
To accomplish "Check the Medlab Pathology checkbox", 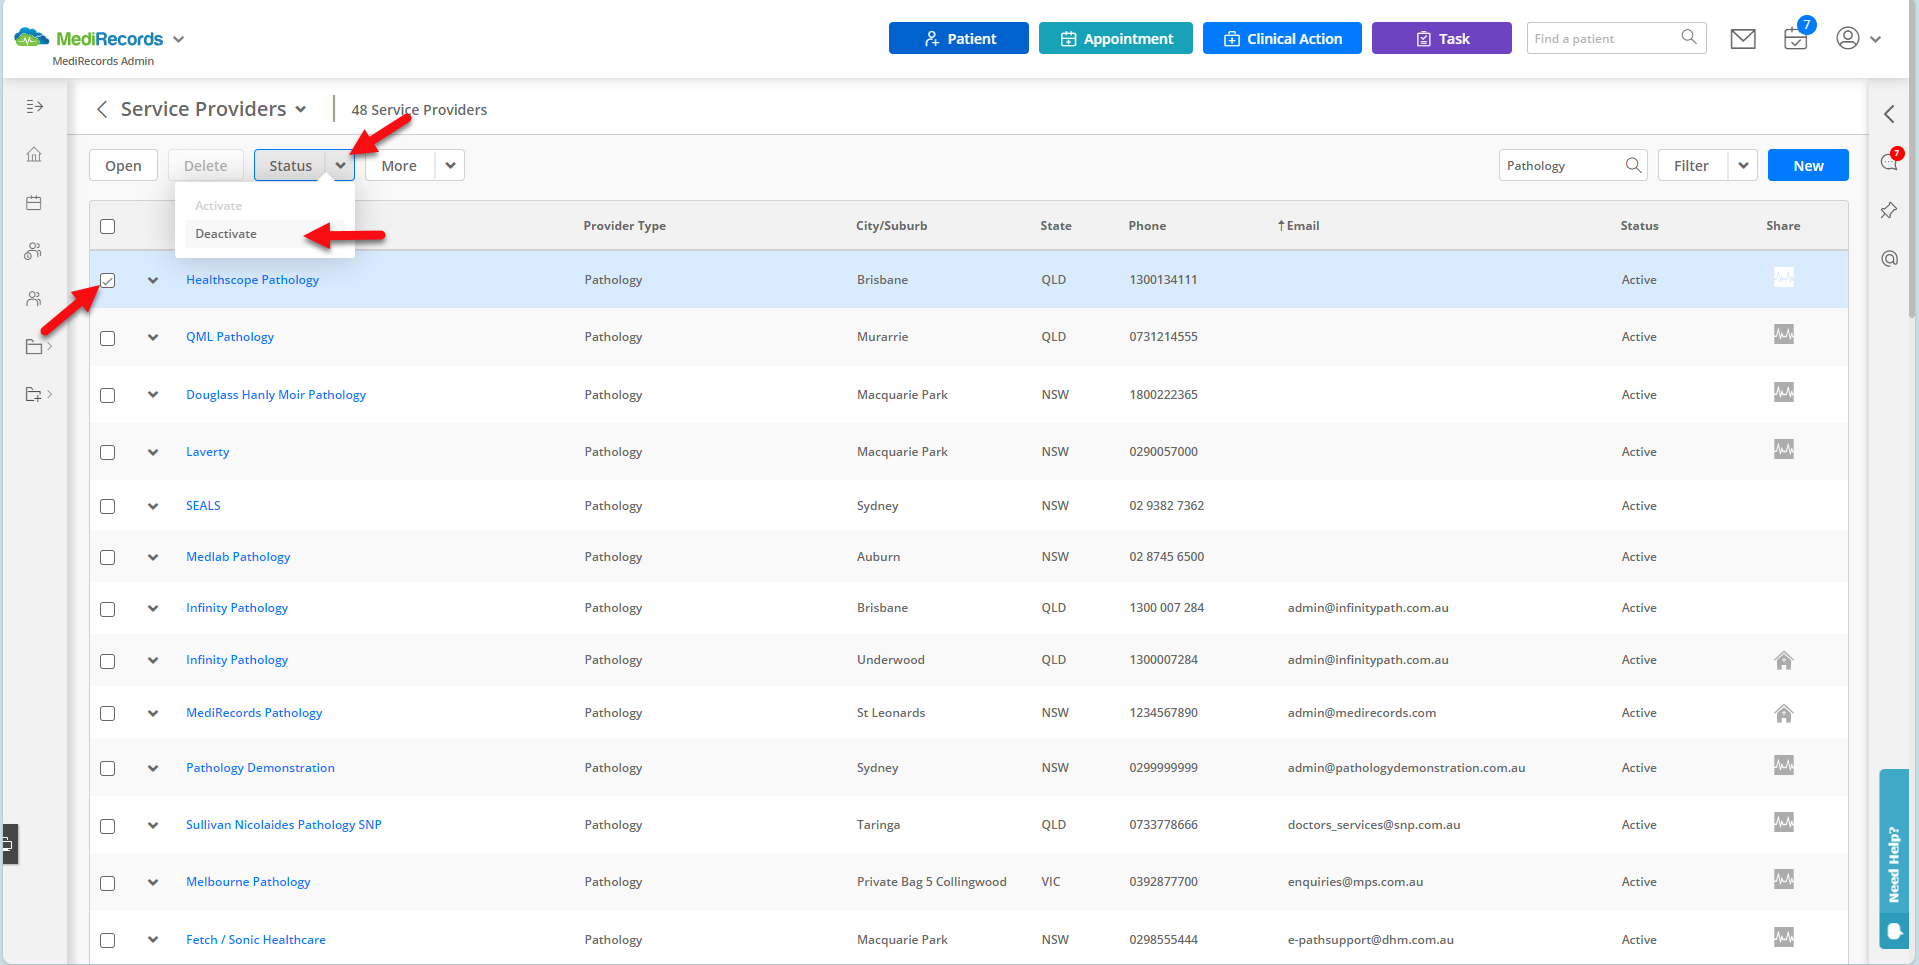I will 108,557.
